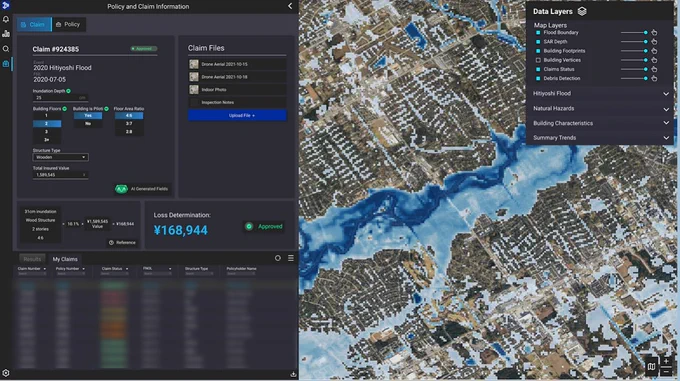Open the analytics chart icon in sidebar
Image resolution: width=680 pixels, height=381 pixels.
(x=6, y=34)
